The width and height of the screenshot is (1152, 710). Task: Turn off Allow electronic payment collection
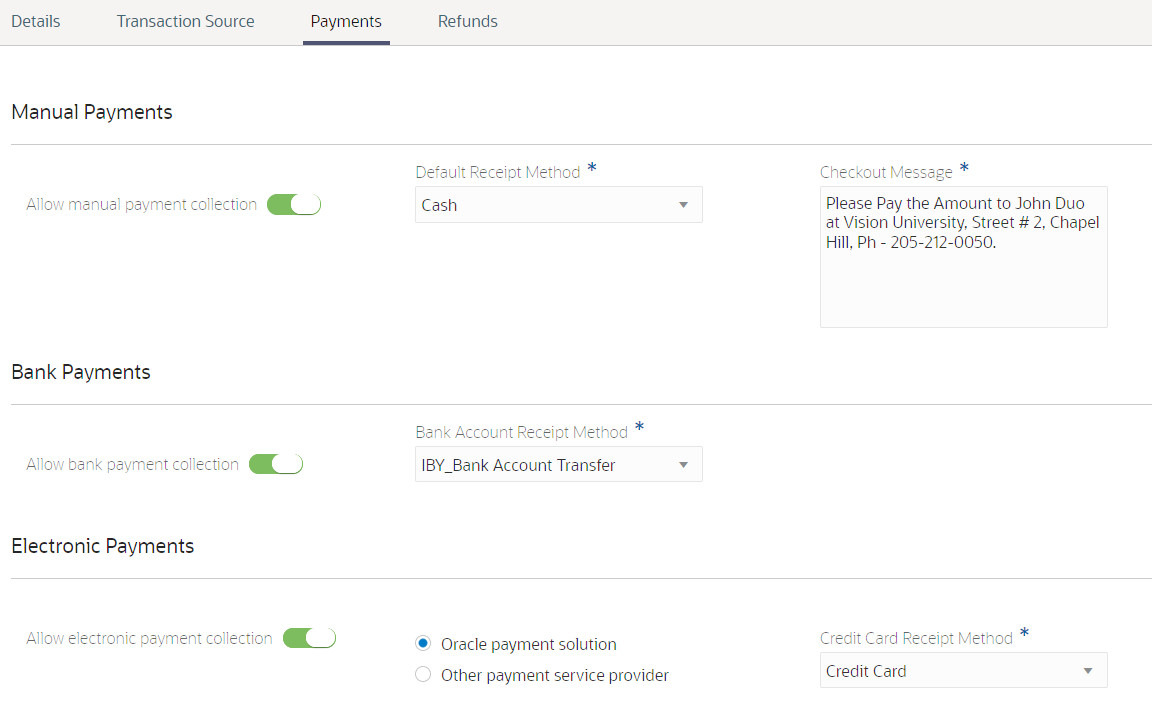click(310, 638)
